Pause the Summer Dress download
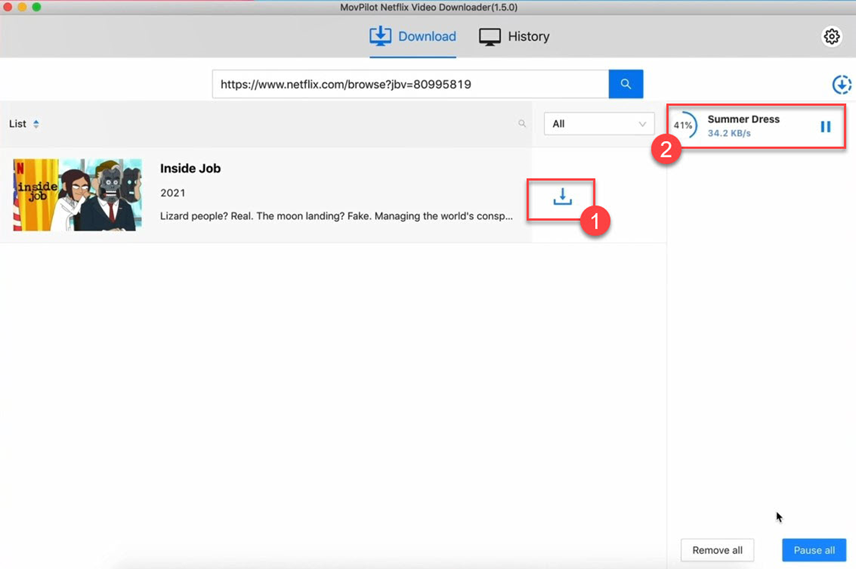Screen dimensions: 856x569 (x=825, y=127)
